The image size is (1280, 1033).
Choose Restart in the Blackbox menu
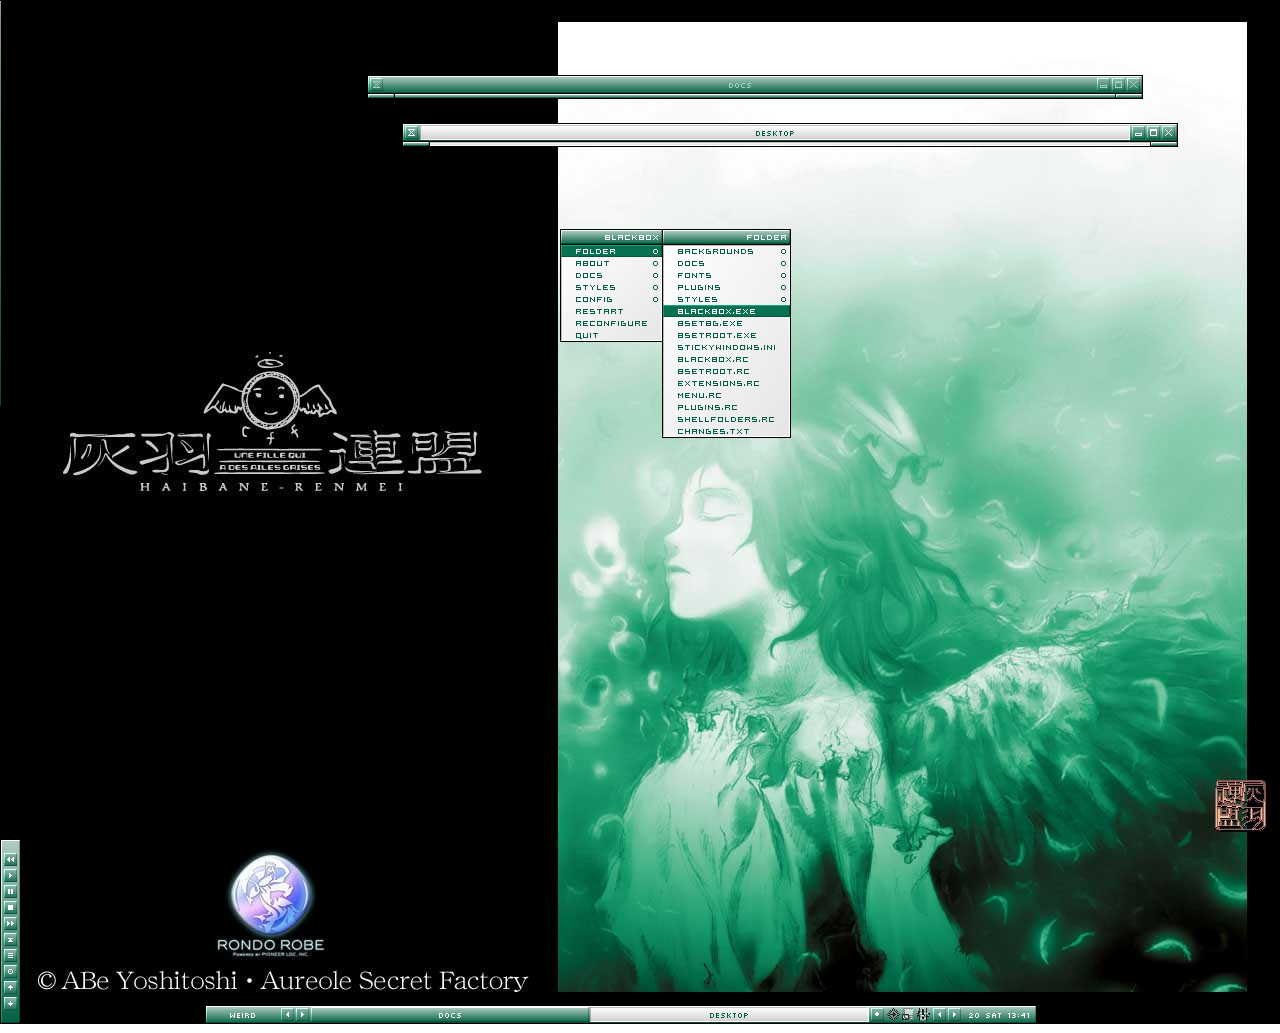pyautogui.click(x=611, y=311)
